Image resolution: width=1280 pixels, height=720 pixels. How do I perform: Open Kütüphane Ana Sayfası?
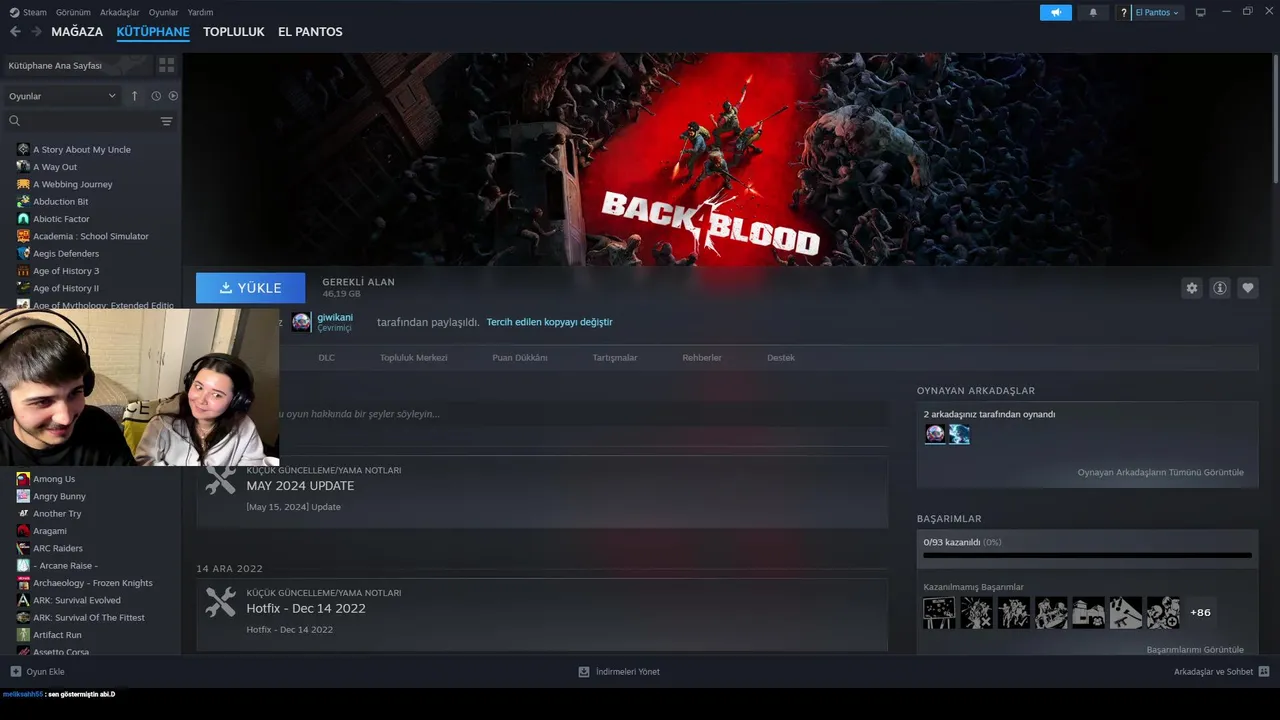[77, 65]
